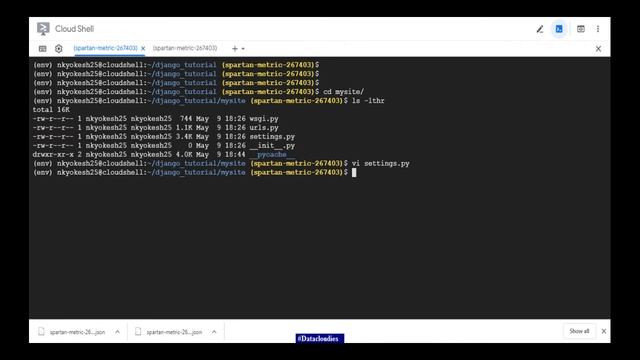Open the editor via the pencil icon
The image size is (640, 360).
pyautogui.click(x=540, y=29)
